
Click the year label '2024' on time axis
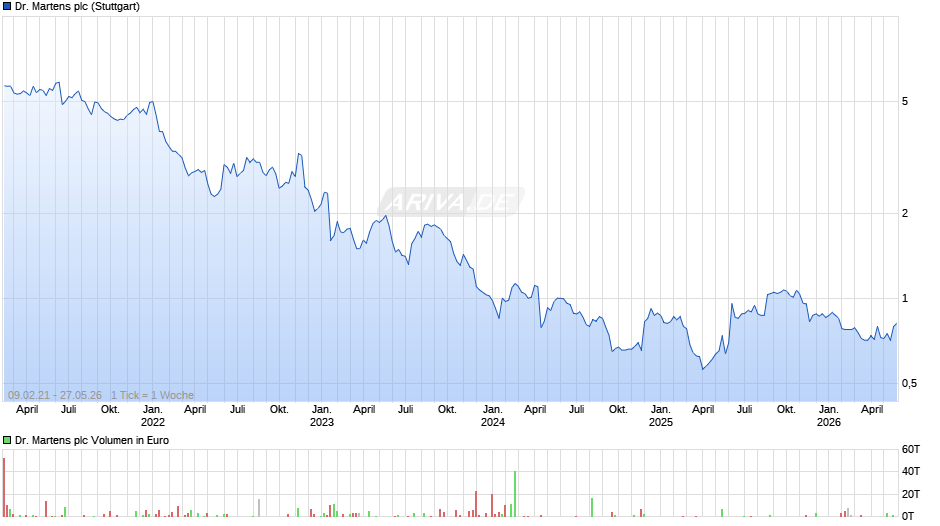(493, 422)
